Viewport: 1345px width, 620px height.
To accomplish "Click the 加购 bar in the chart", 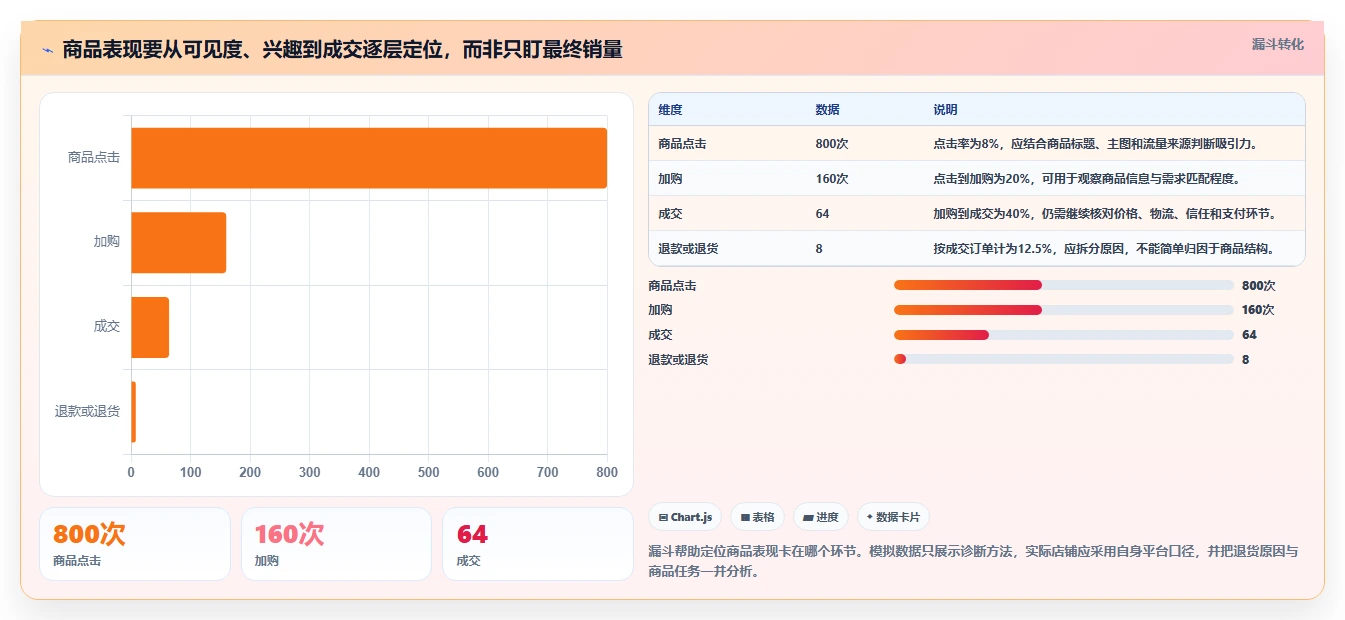I will (x=179, y=242).
